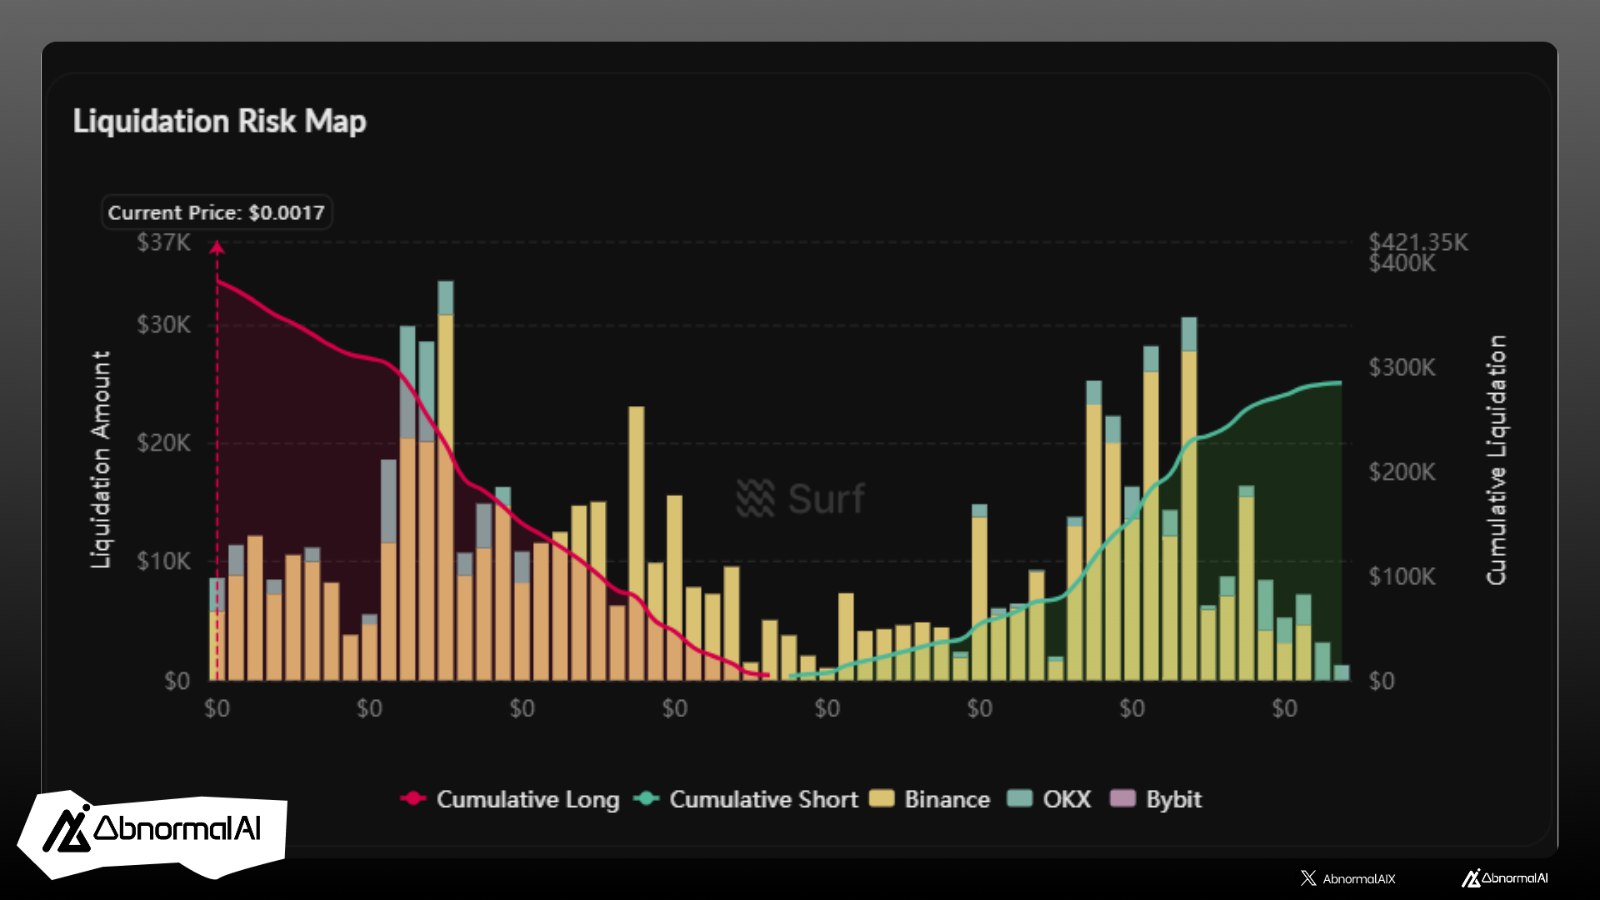Click the Liquidation Amount axis title
Viewport: 1600px width, 900px height.
(100, 460)
